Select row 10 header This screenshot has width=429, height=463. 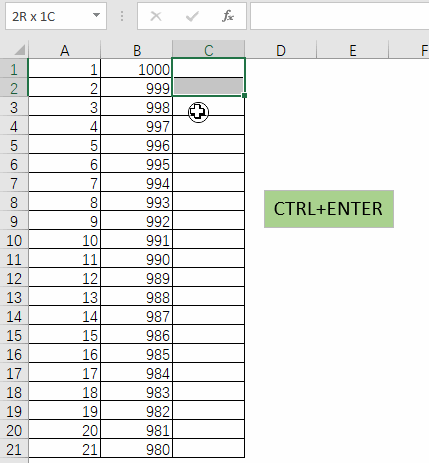[x=14, y=240]
